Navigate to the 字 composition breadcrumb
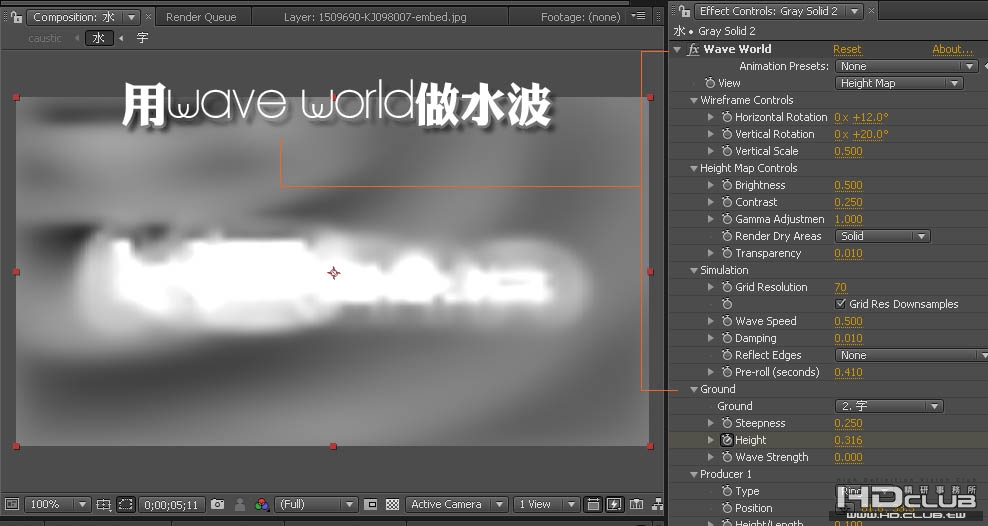 (142, 38)
